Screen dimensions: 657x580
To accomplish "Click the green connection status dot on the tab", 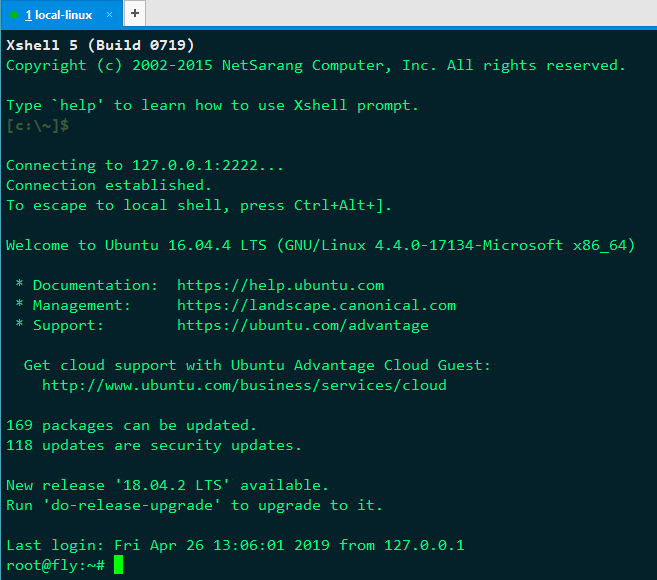I will point(14,15).
